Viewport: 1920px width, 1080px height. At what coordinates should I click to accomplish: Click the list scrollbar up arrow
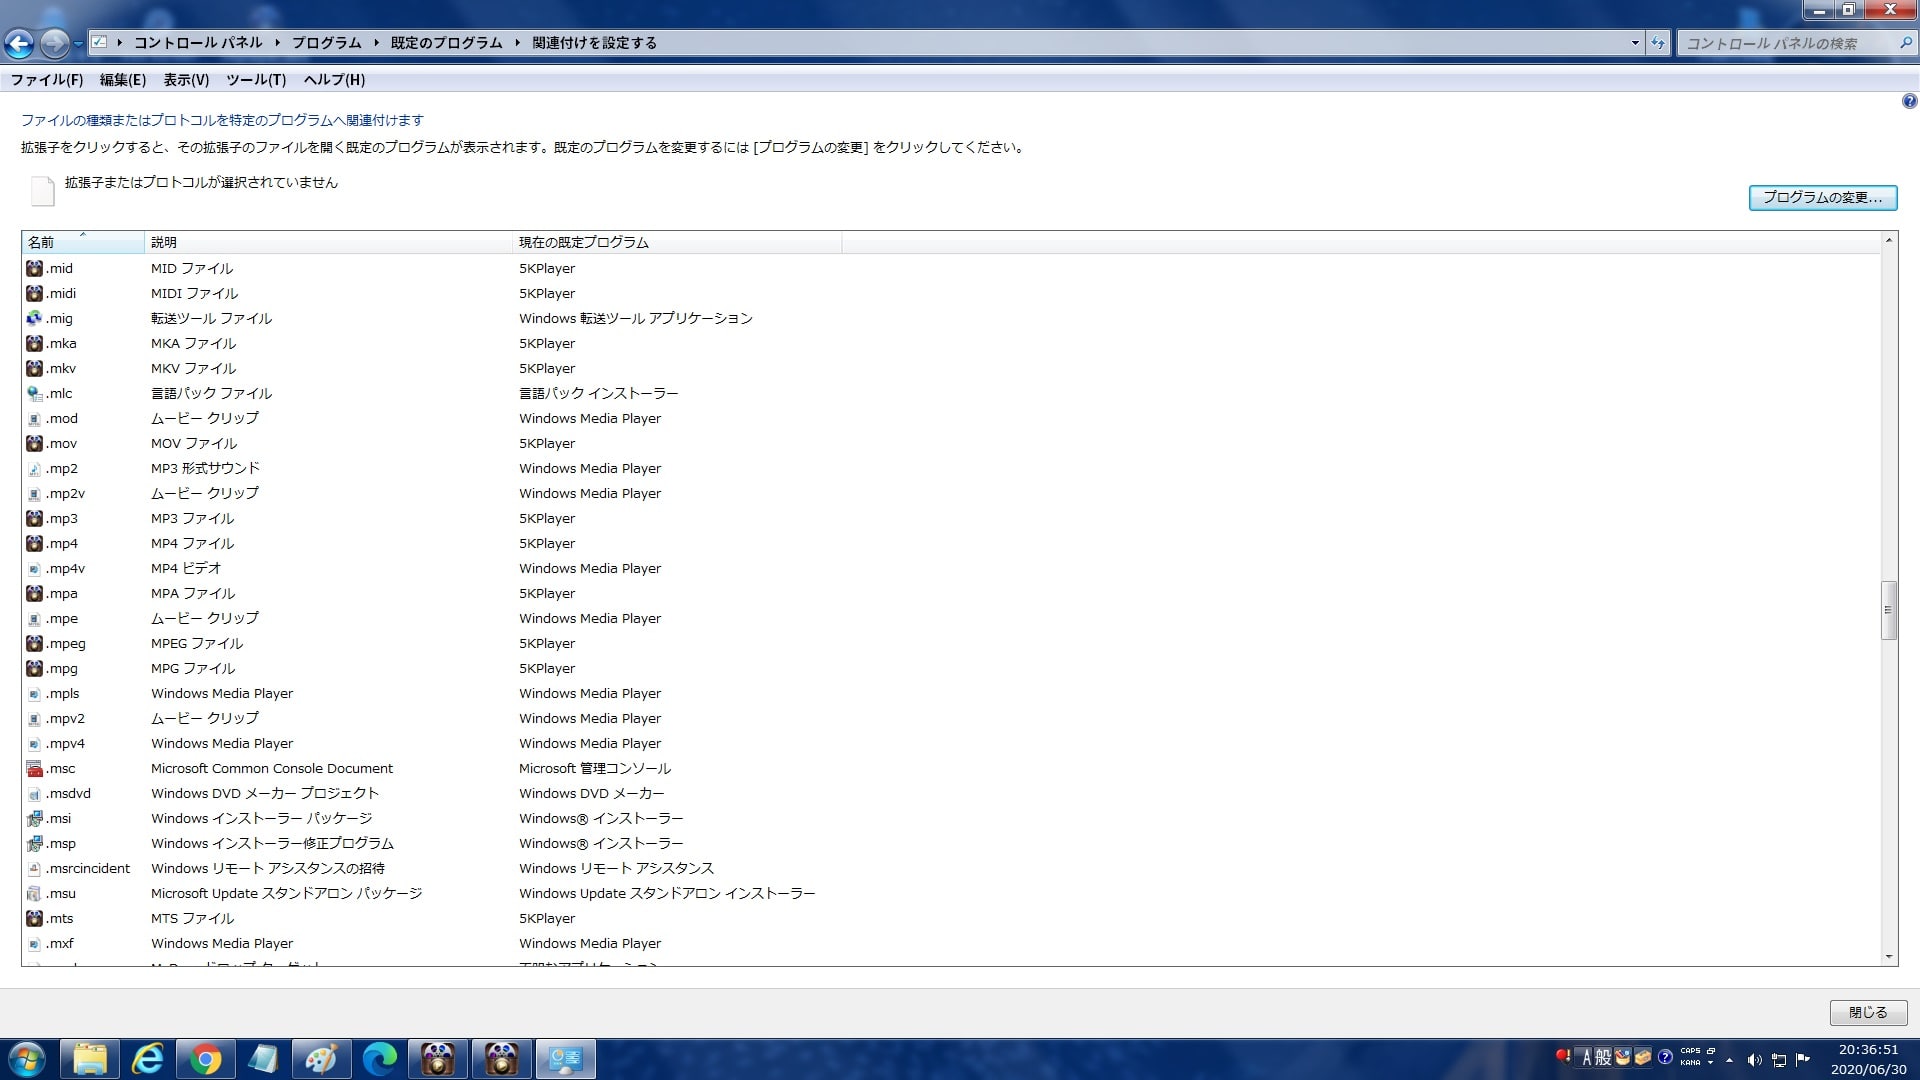point(1889,240)
